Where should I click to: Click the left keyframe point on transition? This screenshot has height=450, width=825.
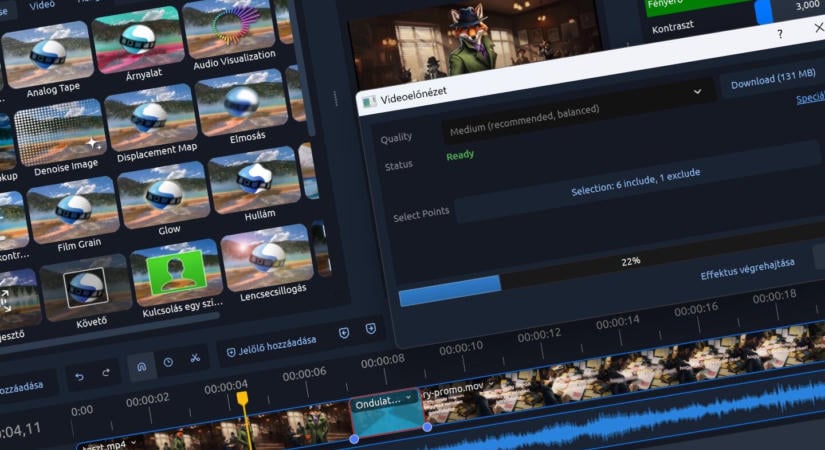(x=355, y=439)
